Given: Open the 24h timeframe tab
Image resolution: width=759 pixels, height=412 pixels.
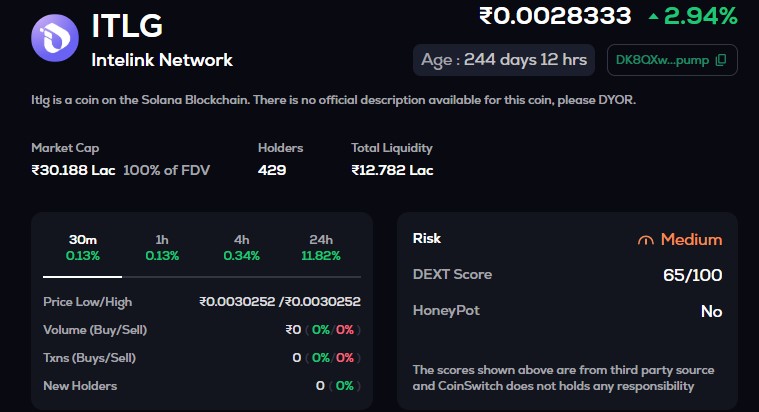Looking at the screenshot, I should 321,247.
